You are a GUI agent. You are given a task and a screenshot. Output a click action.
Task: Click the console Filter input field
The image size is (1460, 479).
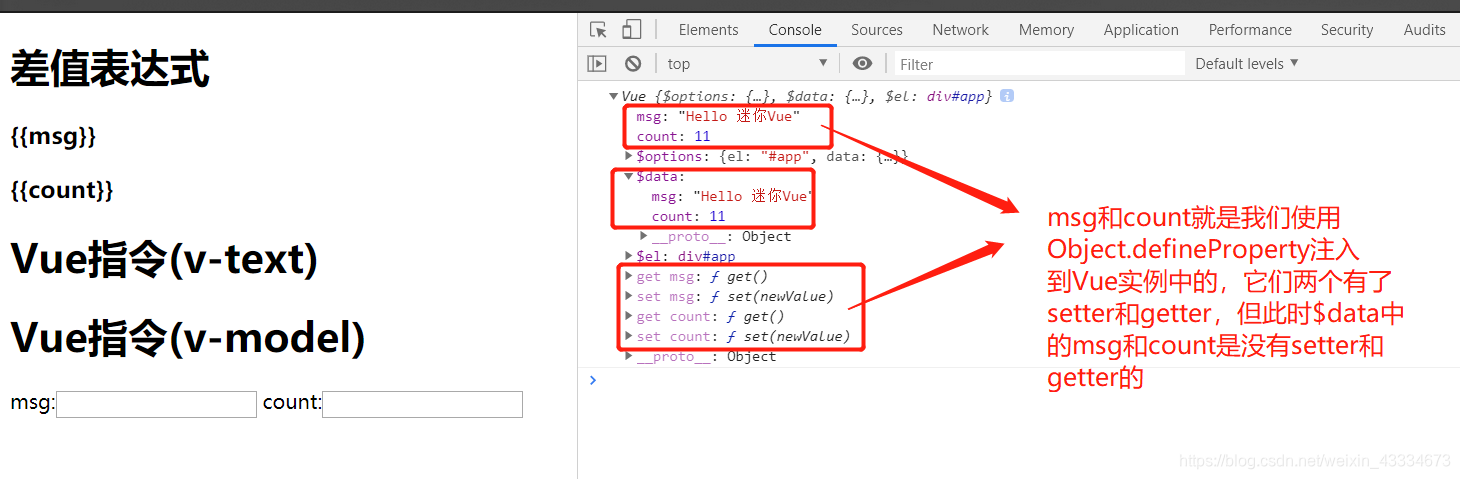click(1039, 64)
